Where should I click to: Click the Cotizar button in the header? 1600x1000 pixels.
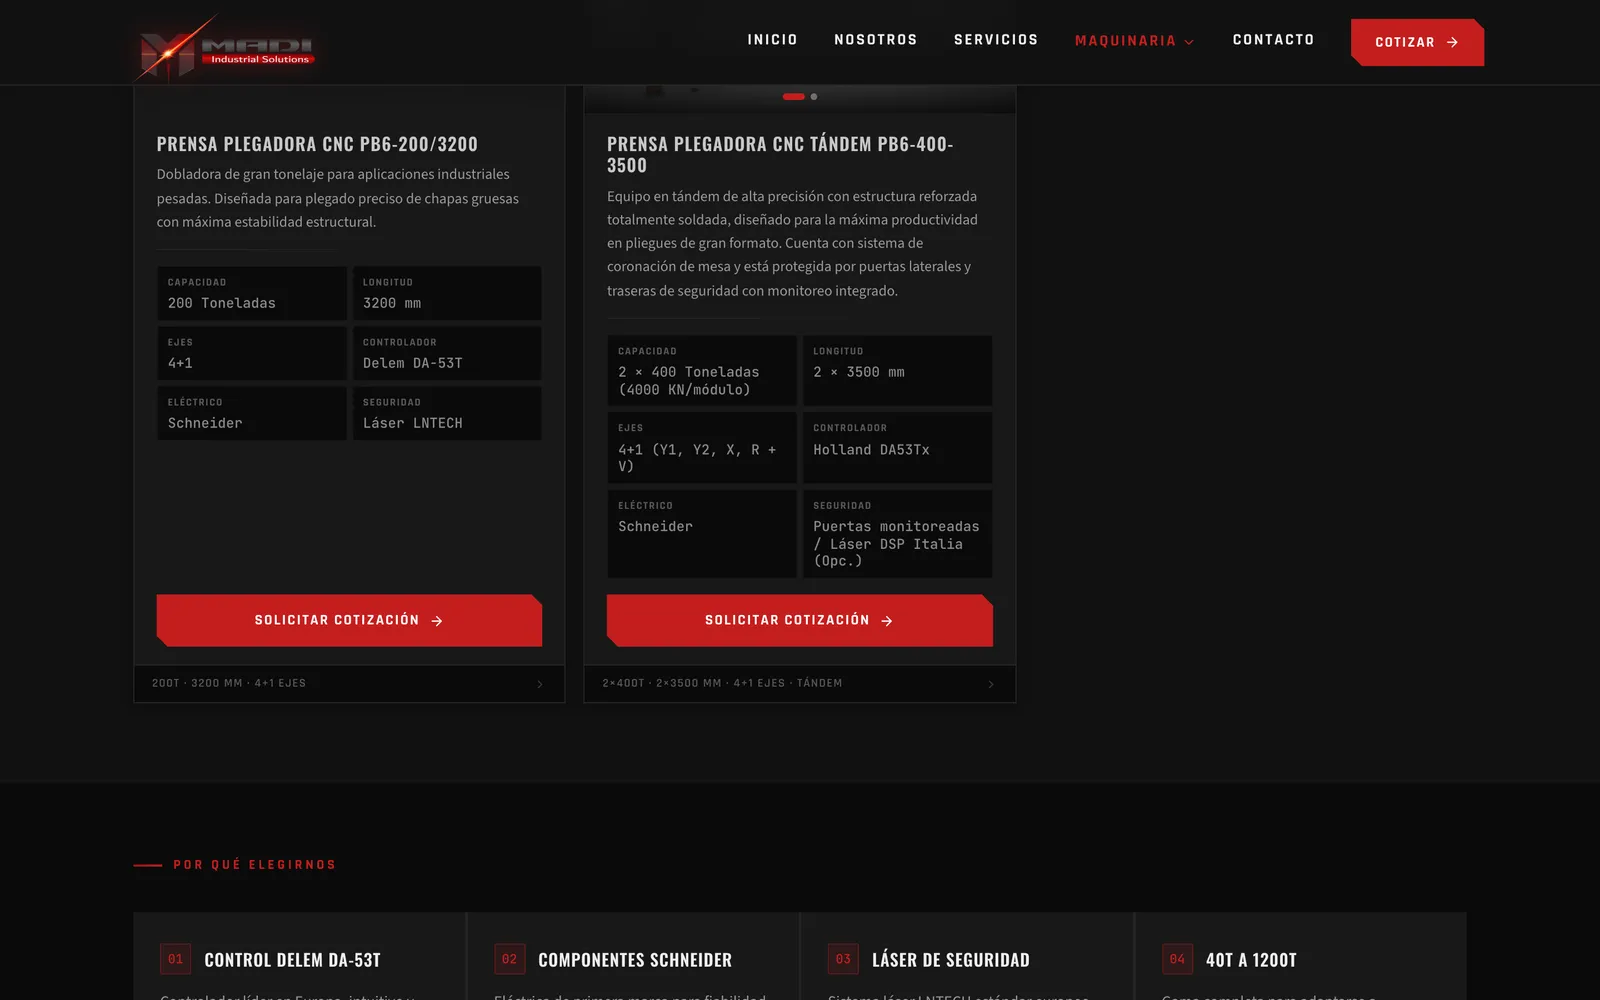(x=1417, y=42)
